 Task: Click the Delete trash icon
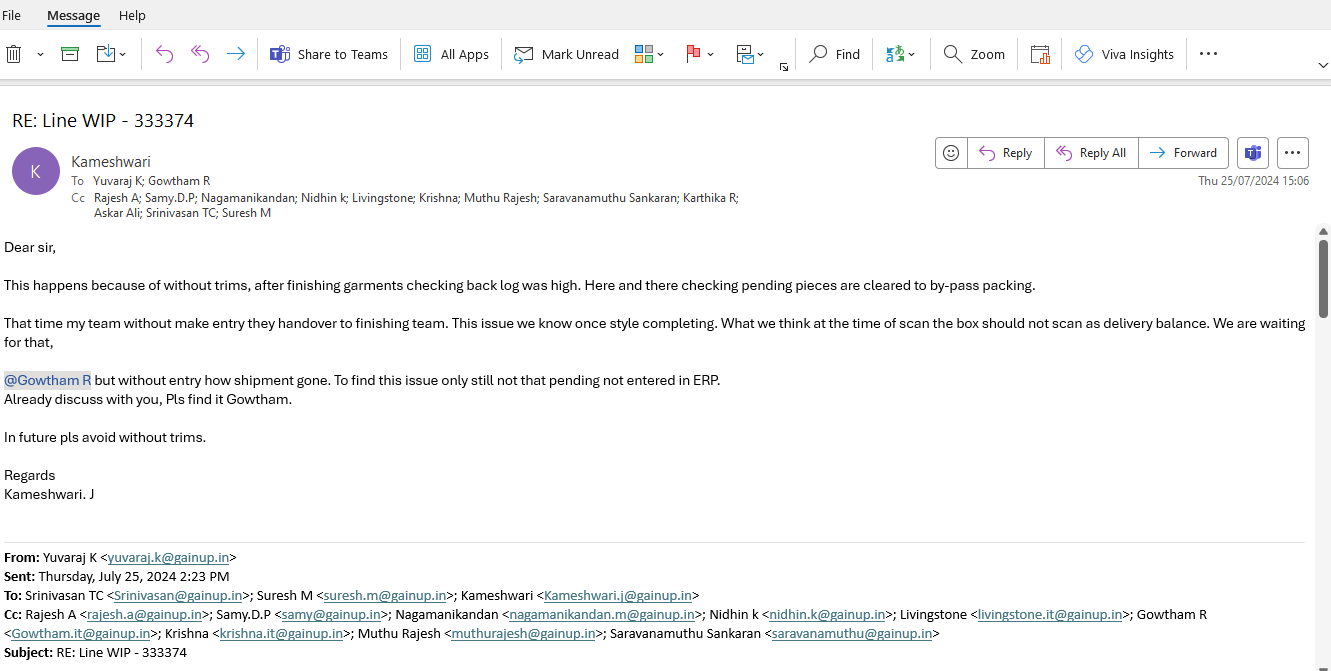tap(14, 54)
